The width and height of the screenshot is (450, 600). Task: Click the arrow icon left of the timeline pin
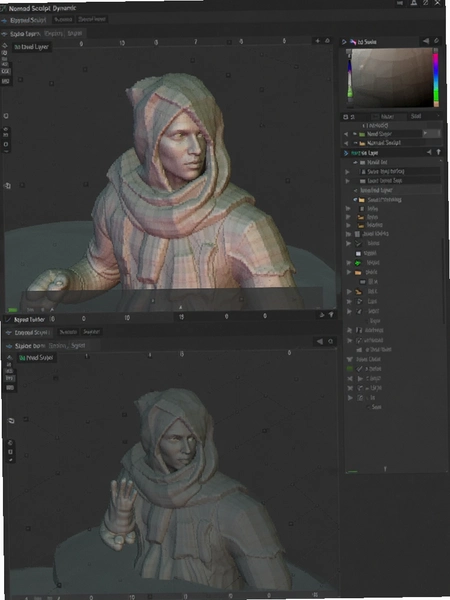tap(321, 315)
